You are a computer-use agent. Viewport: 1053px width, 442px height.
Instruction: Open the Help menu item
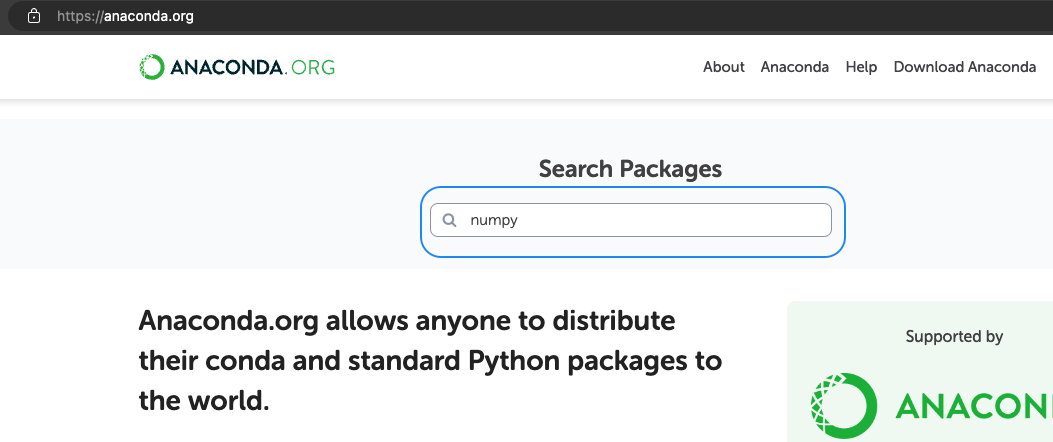(860, 67)
